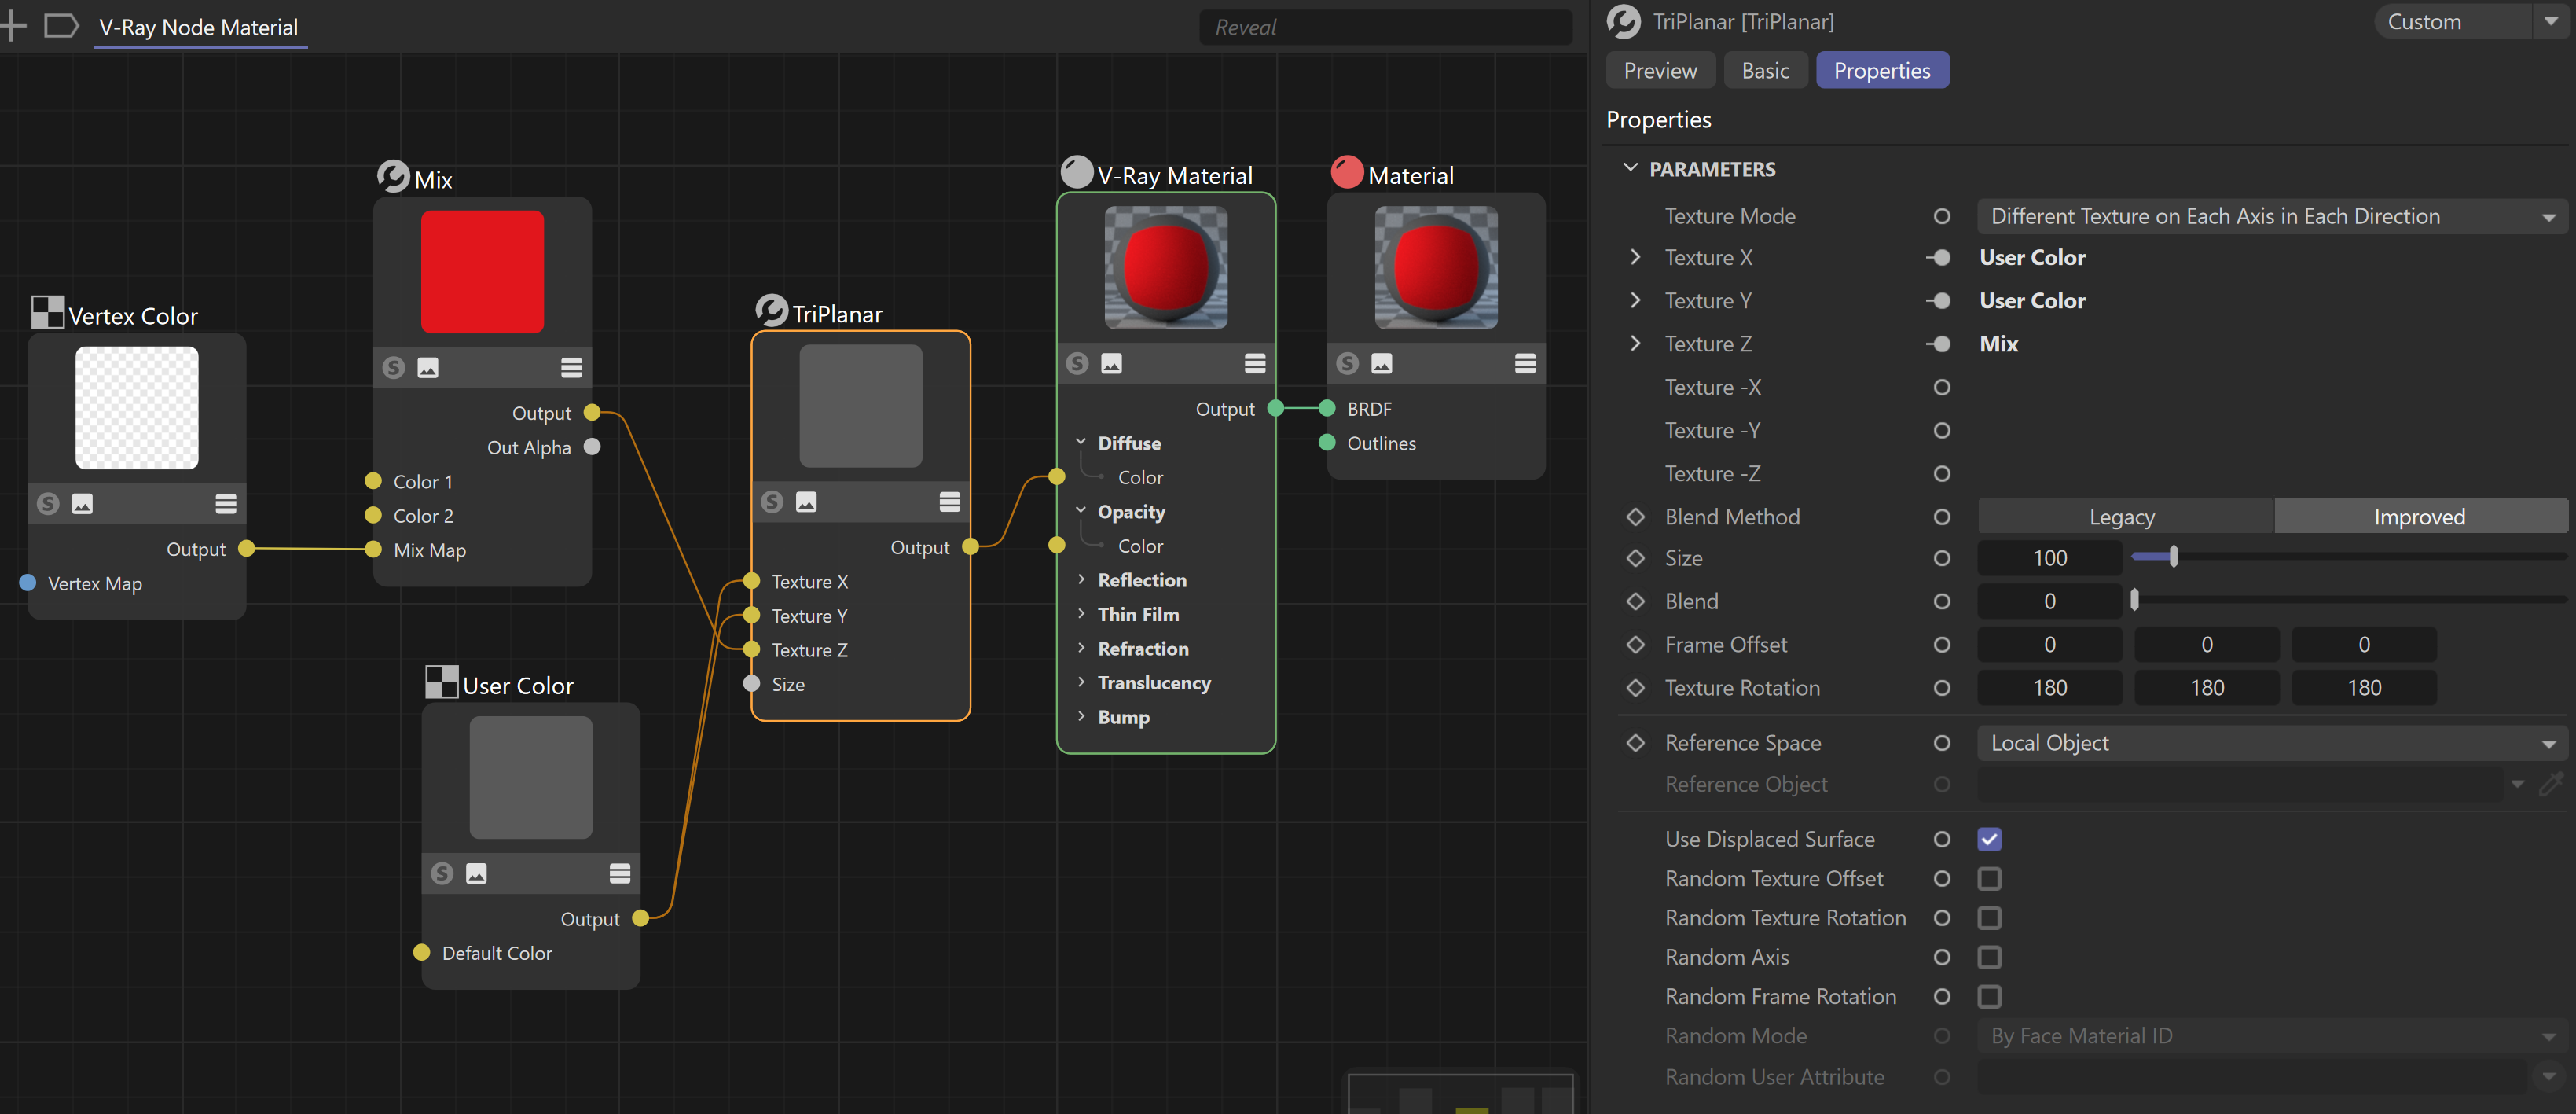2576x1114 pixels.
Task: Uncheck Use Displaced Surface checkbox
Action: (1989, 840)
